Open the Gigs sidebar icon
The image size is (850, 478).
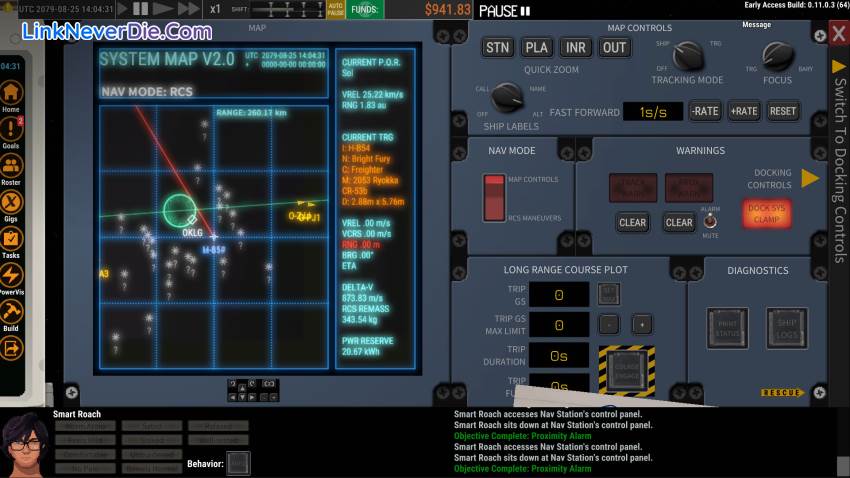click(11, 203)
